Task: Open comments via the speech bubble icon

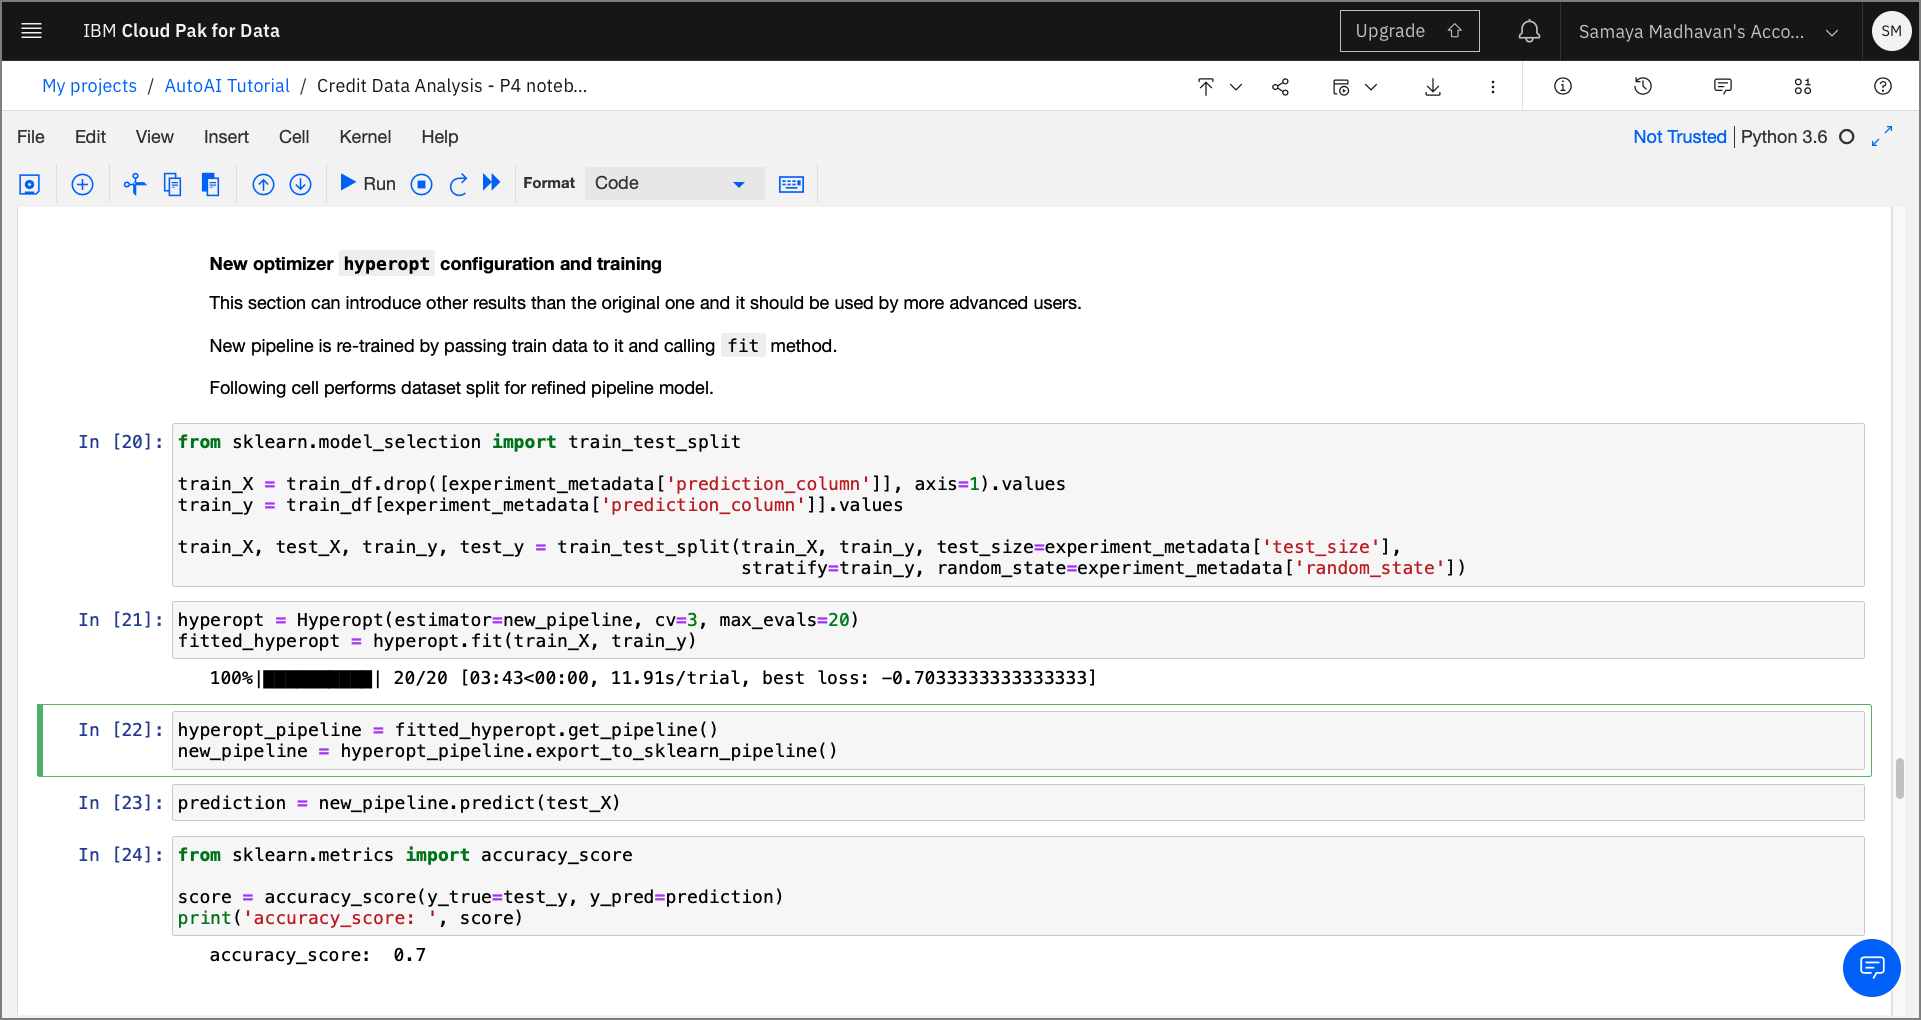Action: [1723, 86]
